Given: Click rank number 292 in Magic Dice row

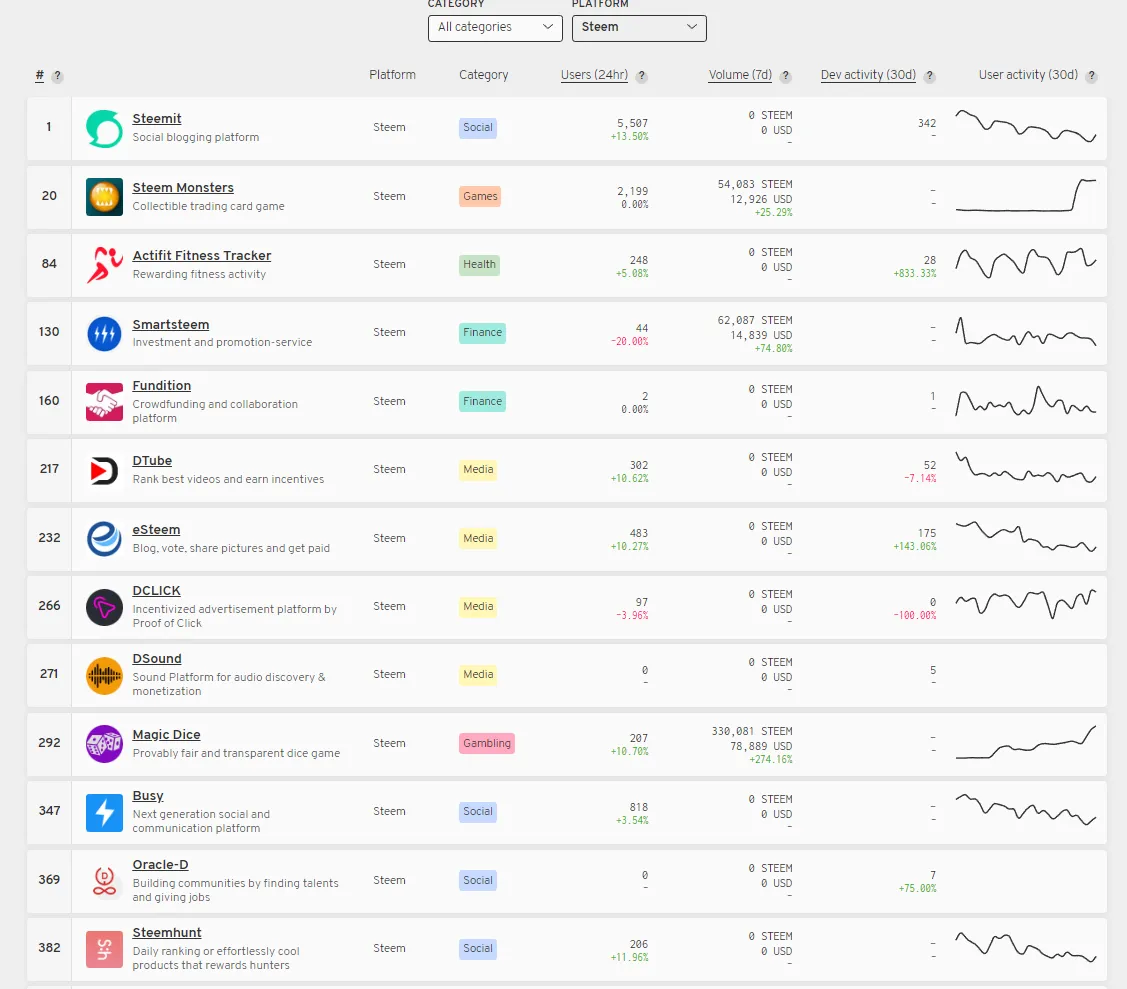Looking at the screenshot, I should pos(49,743).
